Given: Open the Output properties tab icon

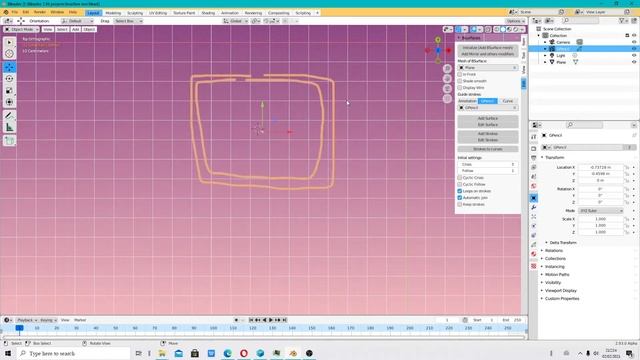Looking at the screenshot, I should tap(533, 158).
